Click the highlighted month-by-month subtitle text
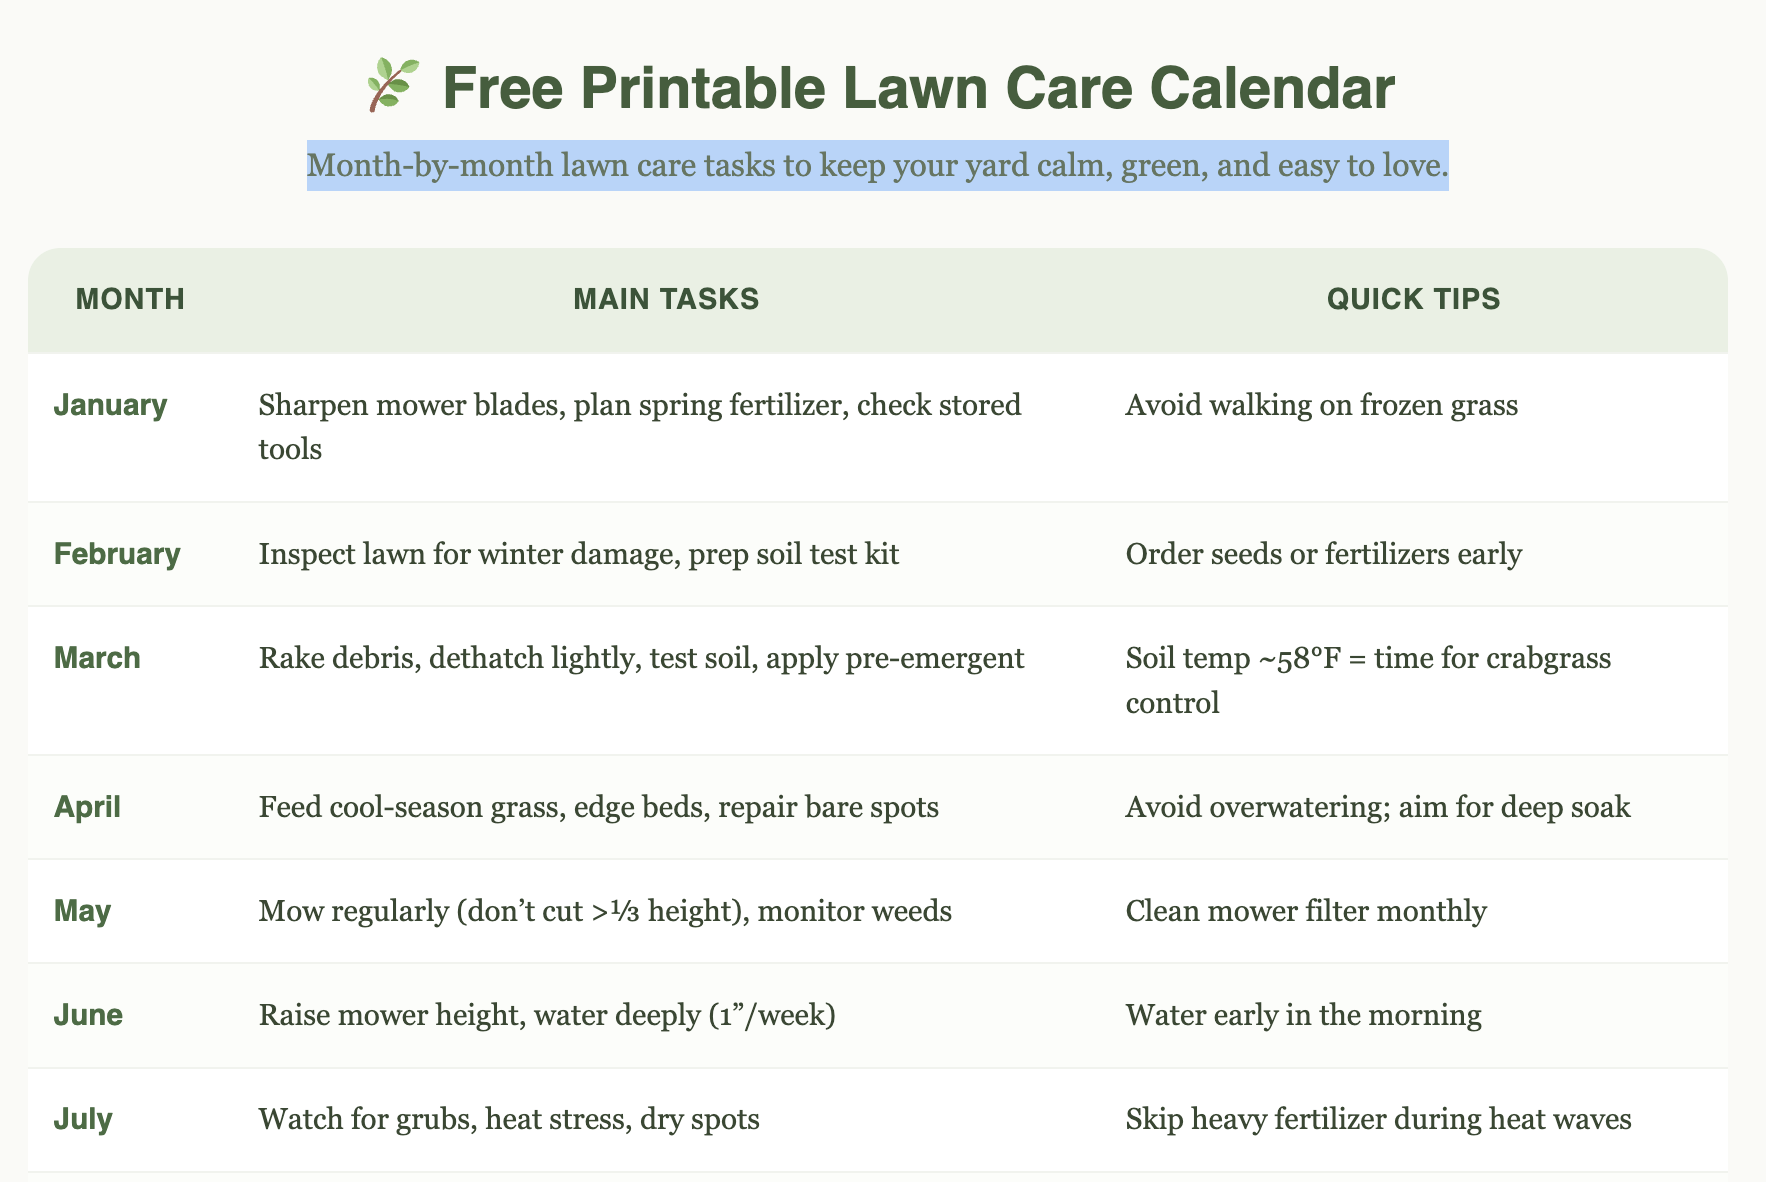 (878, 165)
